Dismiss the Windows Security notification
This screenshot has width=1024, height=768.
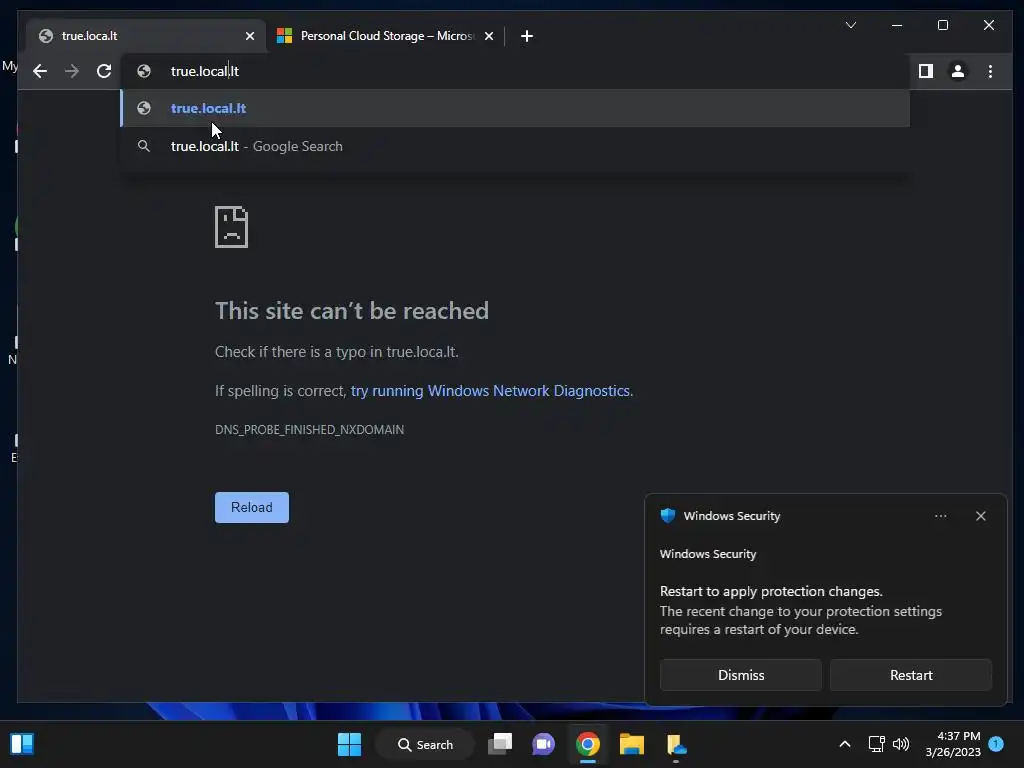pos(741,675)
